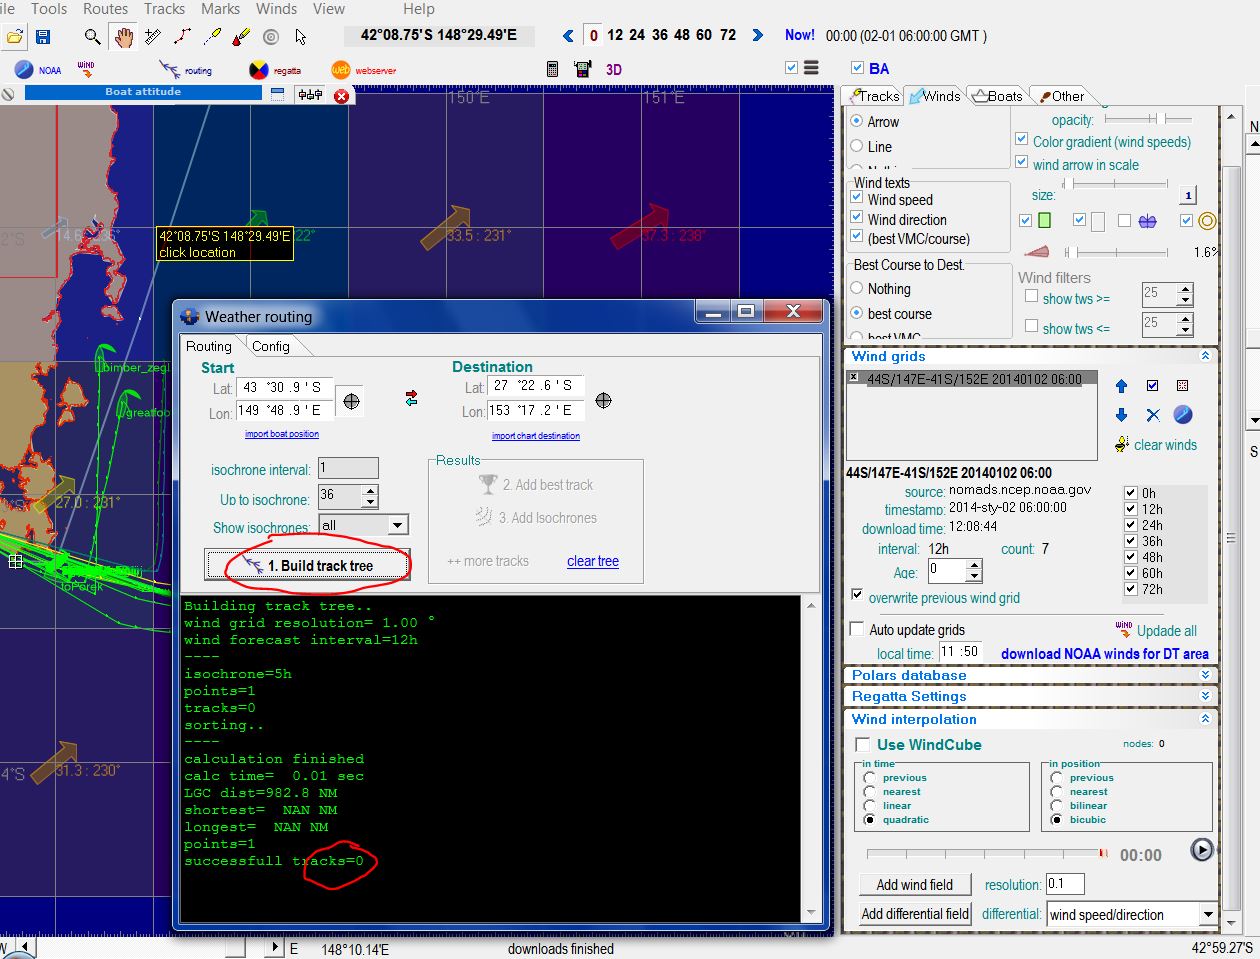Open the routing toolbar item
The width and height of the screenshot is (1260, 959).
pos(186,70)
